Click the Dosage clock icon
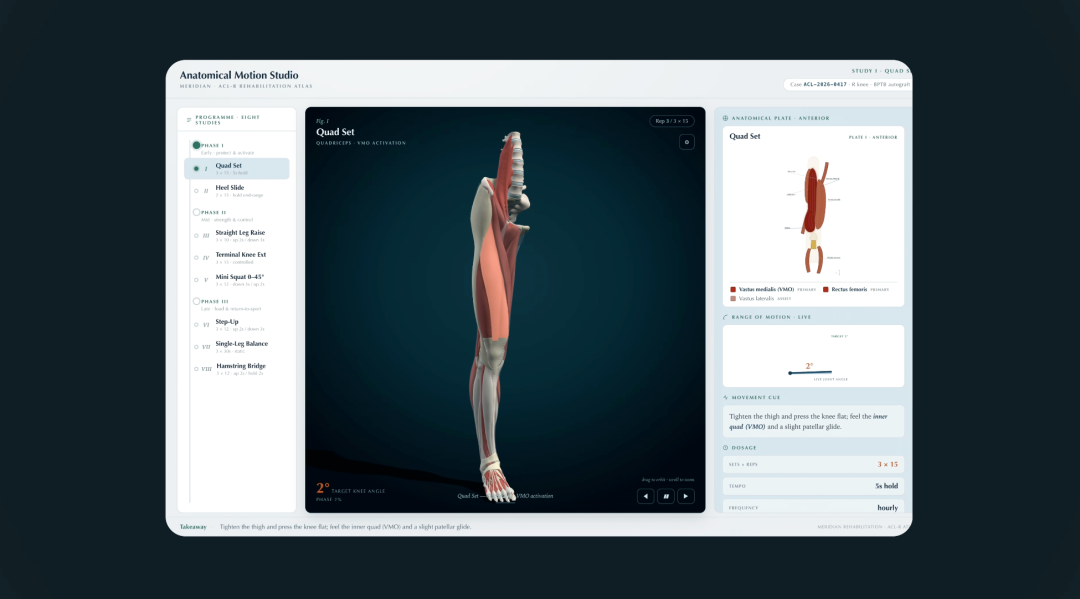 725,448
